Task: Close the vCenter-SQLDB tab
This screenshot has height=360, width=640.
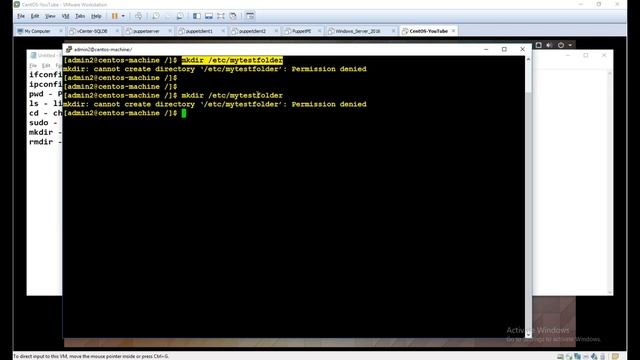Action: 117,31
